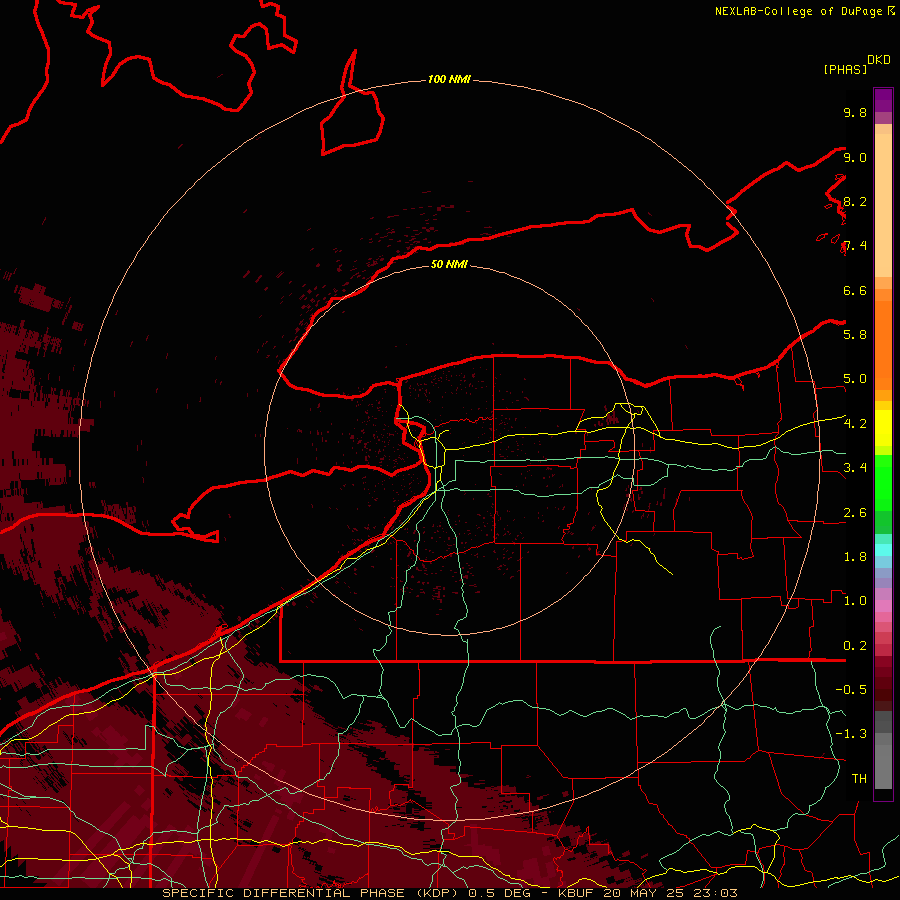900x900 pixels.
Task: Click the 9.0 scale value
Action: coord(855,157)
